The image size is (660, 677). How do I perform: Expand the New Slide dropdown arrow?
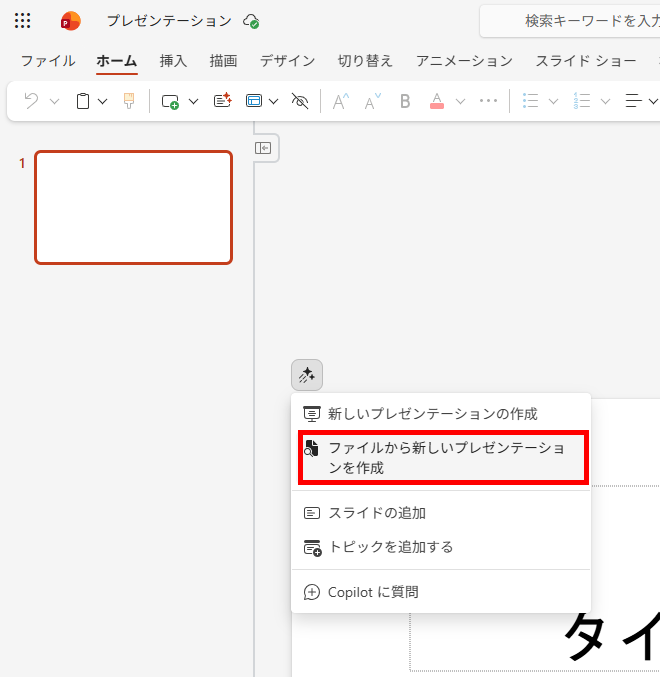tap(193, 101)
